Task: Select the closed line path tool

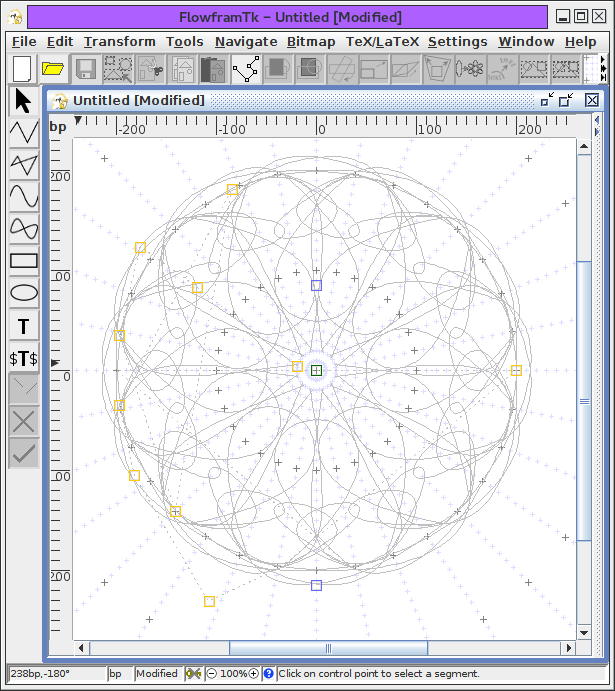Action: [x=24, y=165]
